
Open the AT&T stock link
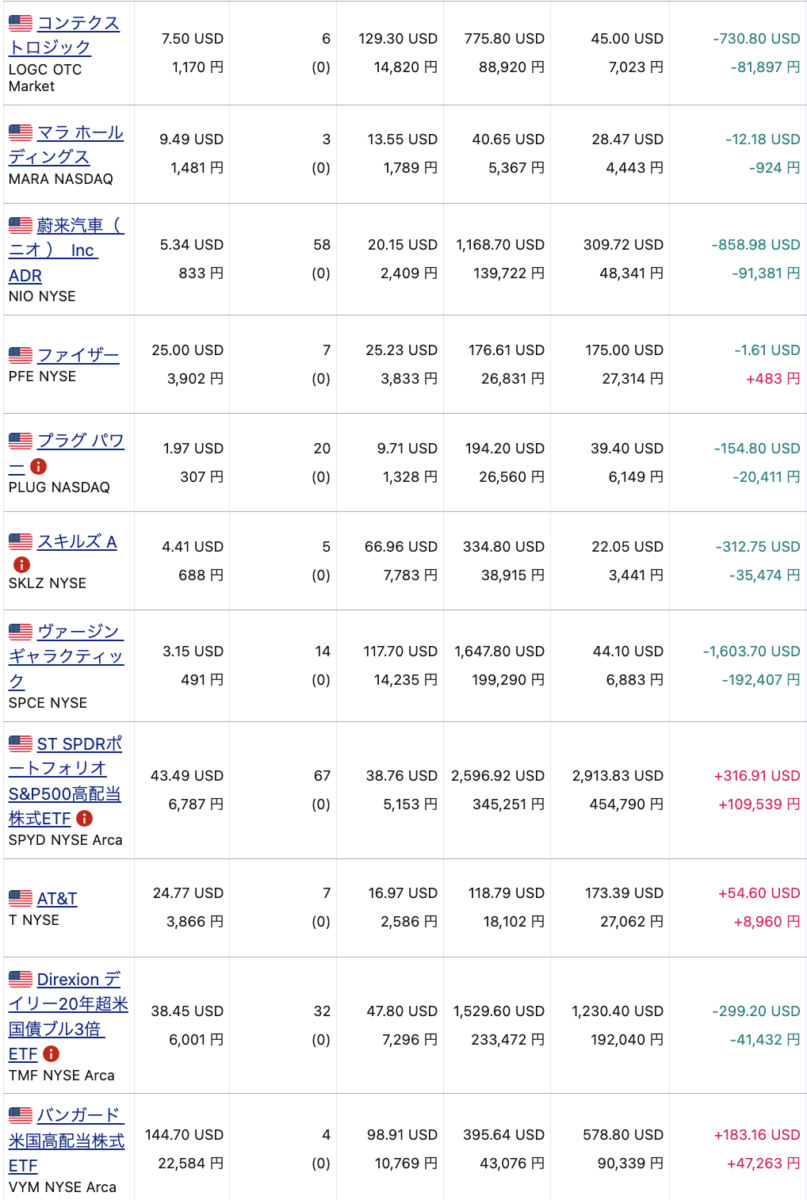(57, 898)
